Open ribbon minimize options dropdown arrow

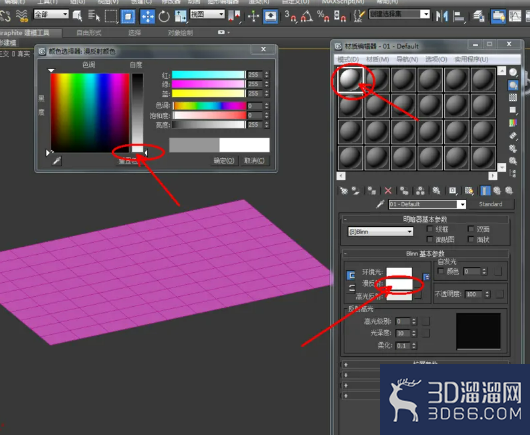click(229, 32)
